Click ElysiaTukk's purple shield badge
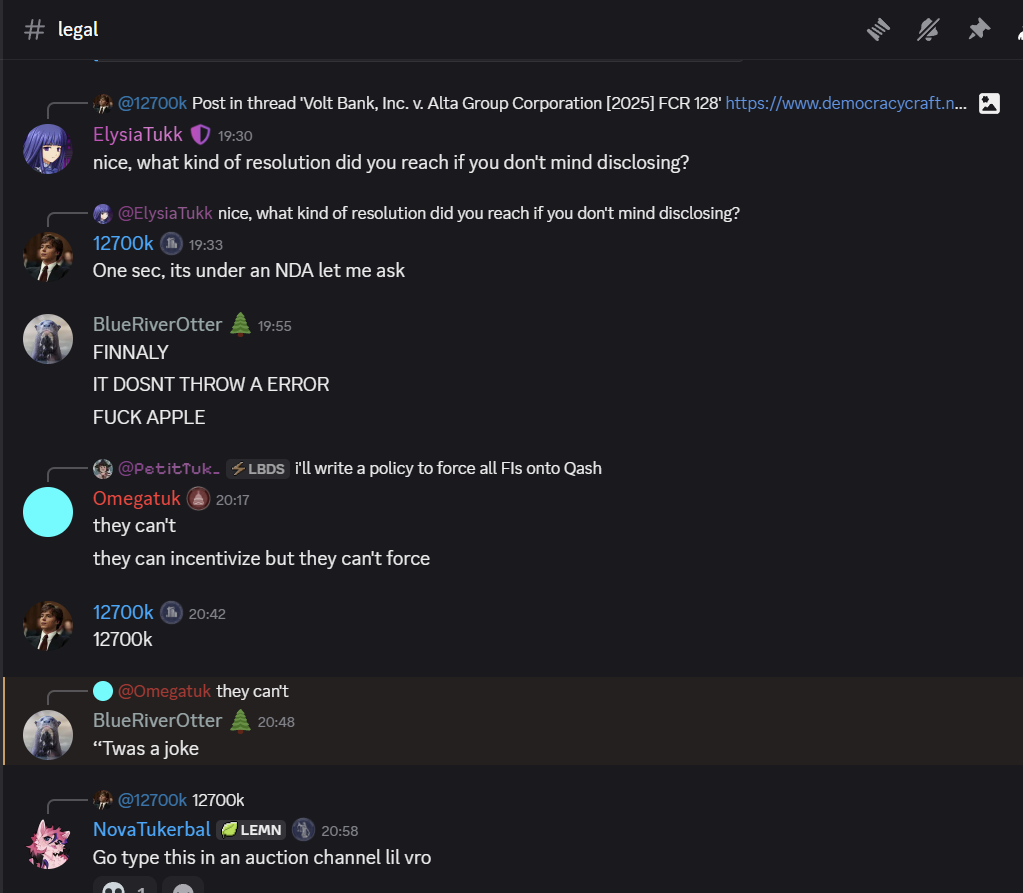The width and height of the screenshot is (1023, 893). click(201, 135)
